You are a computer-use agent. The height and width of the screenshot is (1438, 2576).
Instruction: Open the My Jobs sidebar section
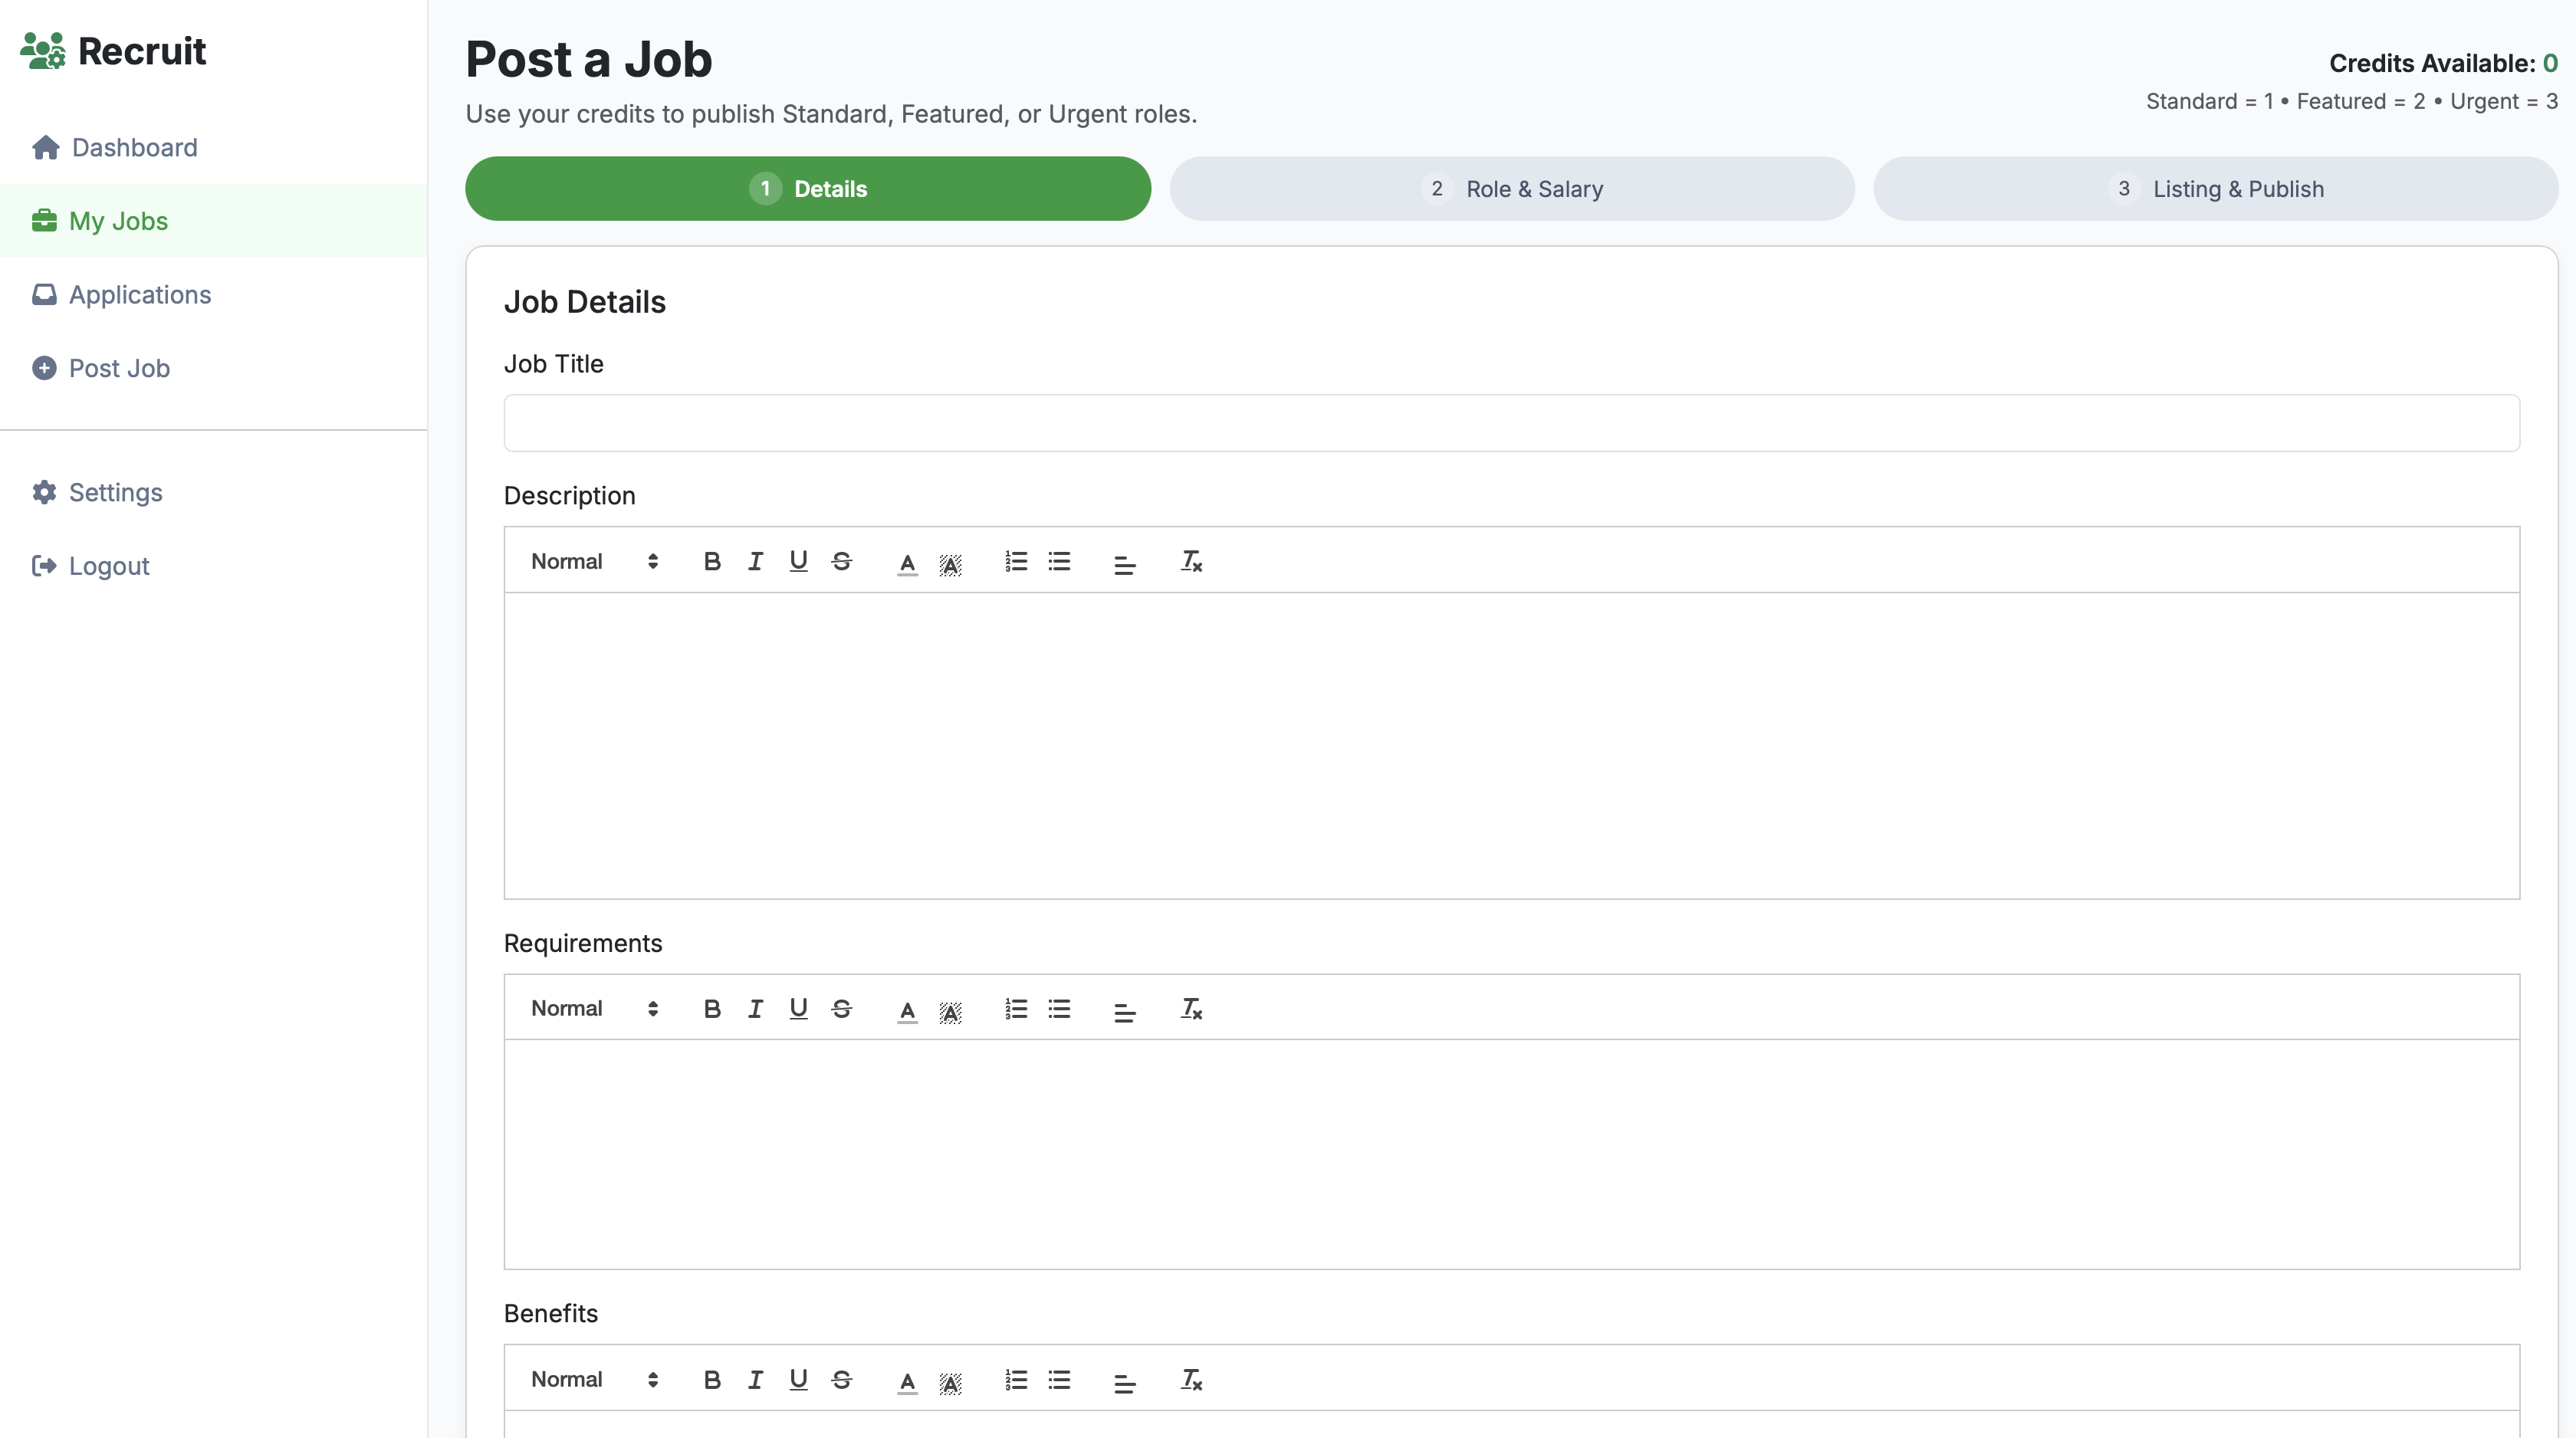pyautogui.click(x=118, y=220)
